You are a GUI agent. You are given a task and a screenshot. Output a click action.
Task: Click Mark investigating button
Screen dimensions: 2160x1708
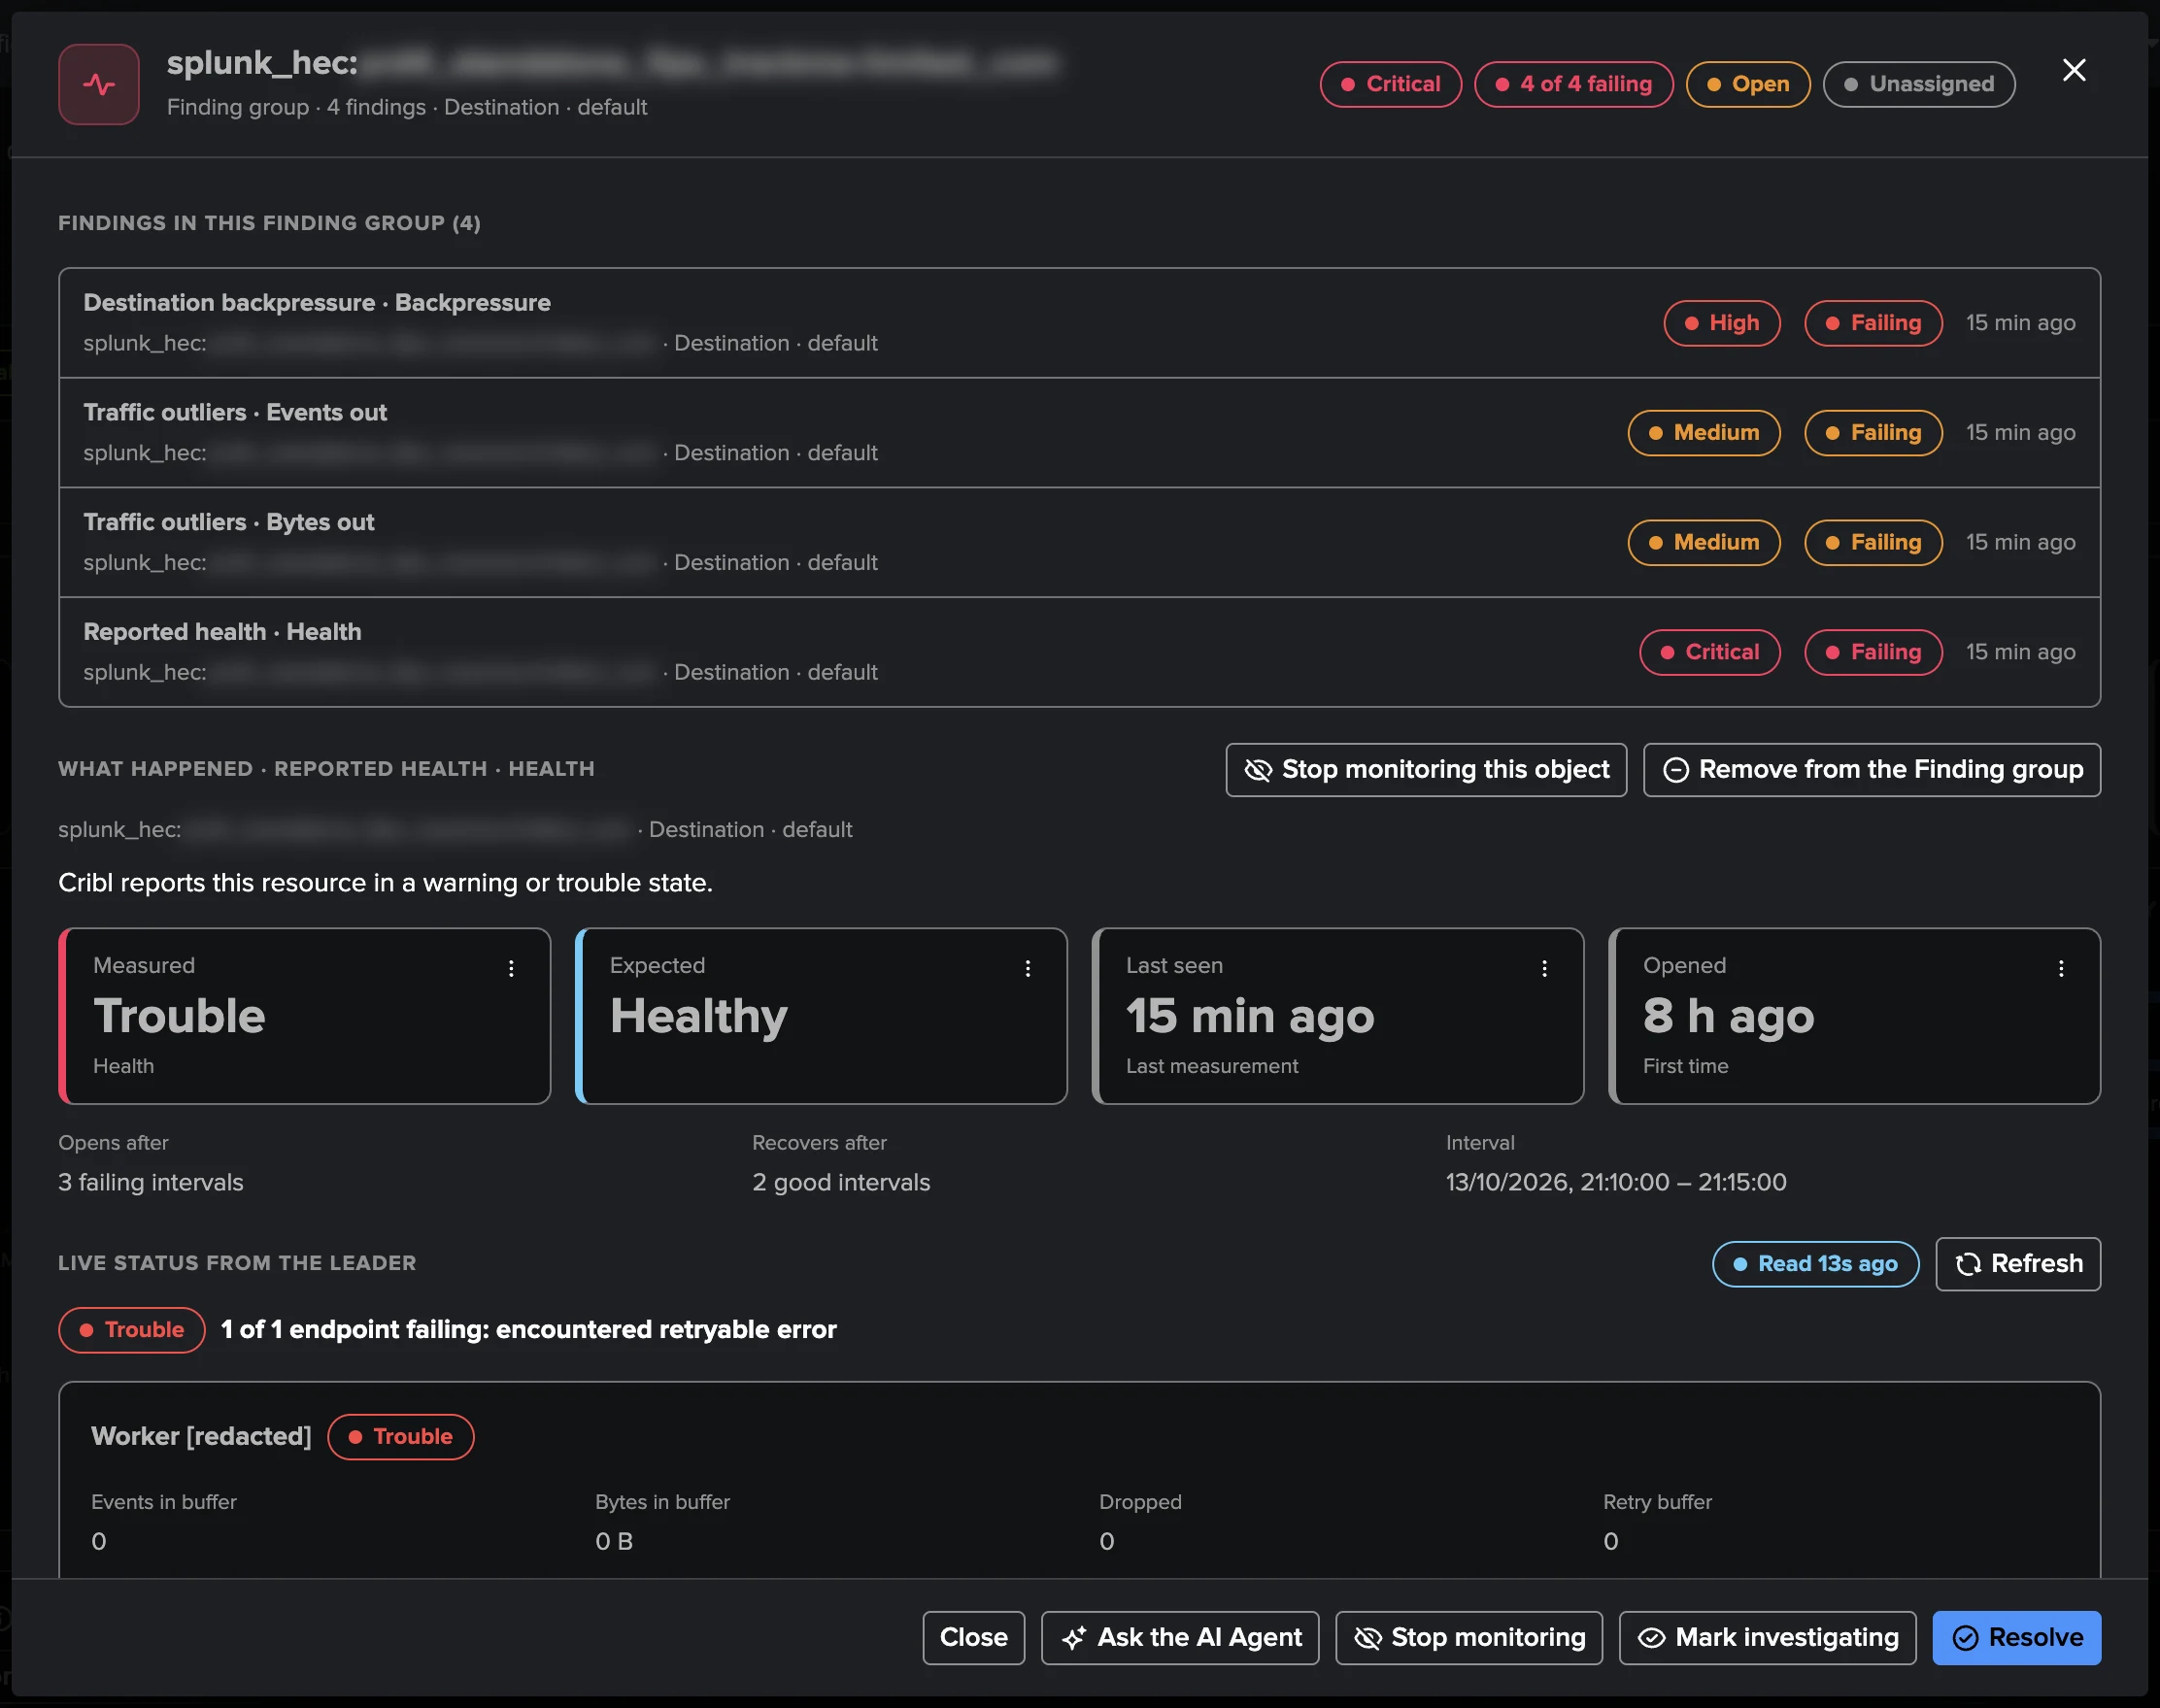click(1768, 1638)
